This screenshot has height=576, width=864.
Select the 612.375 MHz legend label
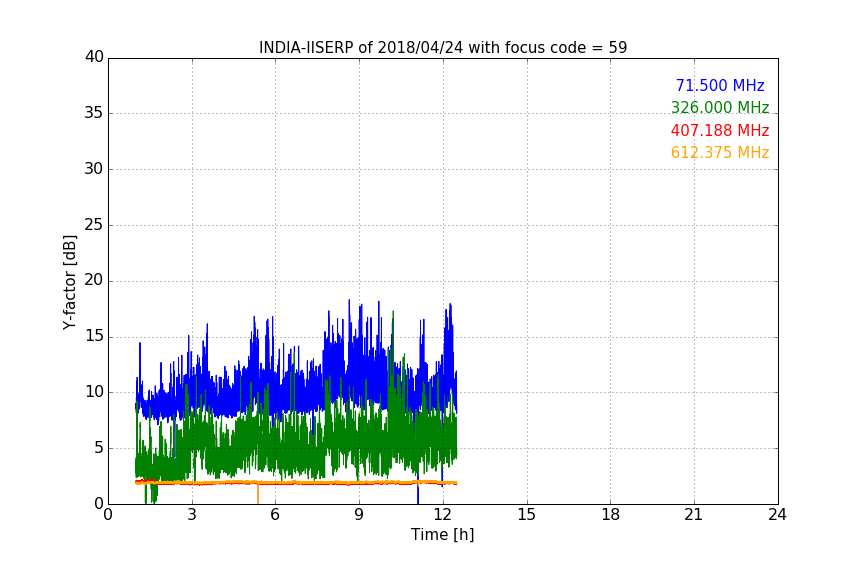[720, 153]
